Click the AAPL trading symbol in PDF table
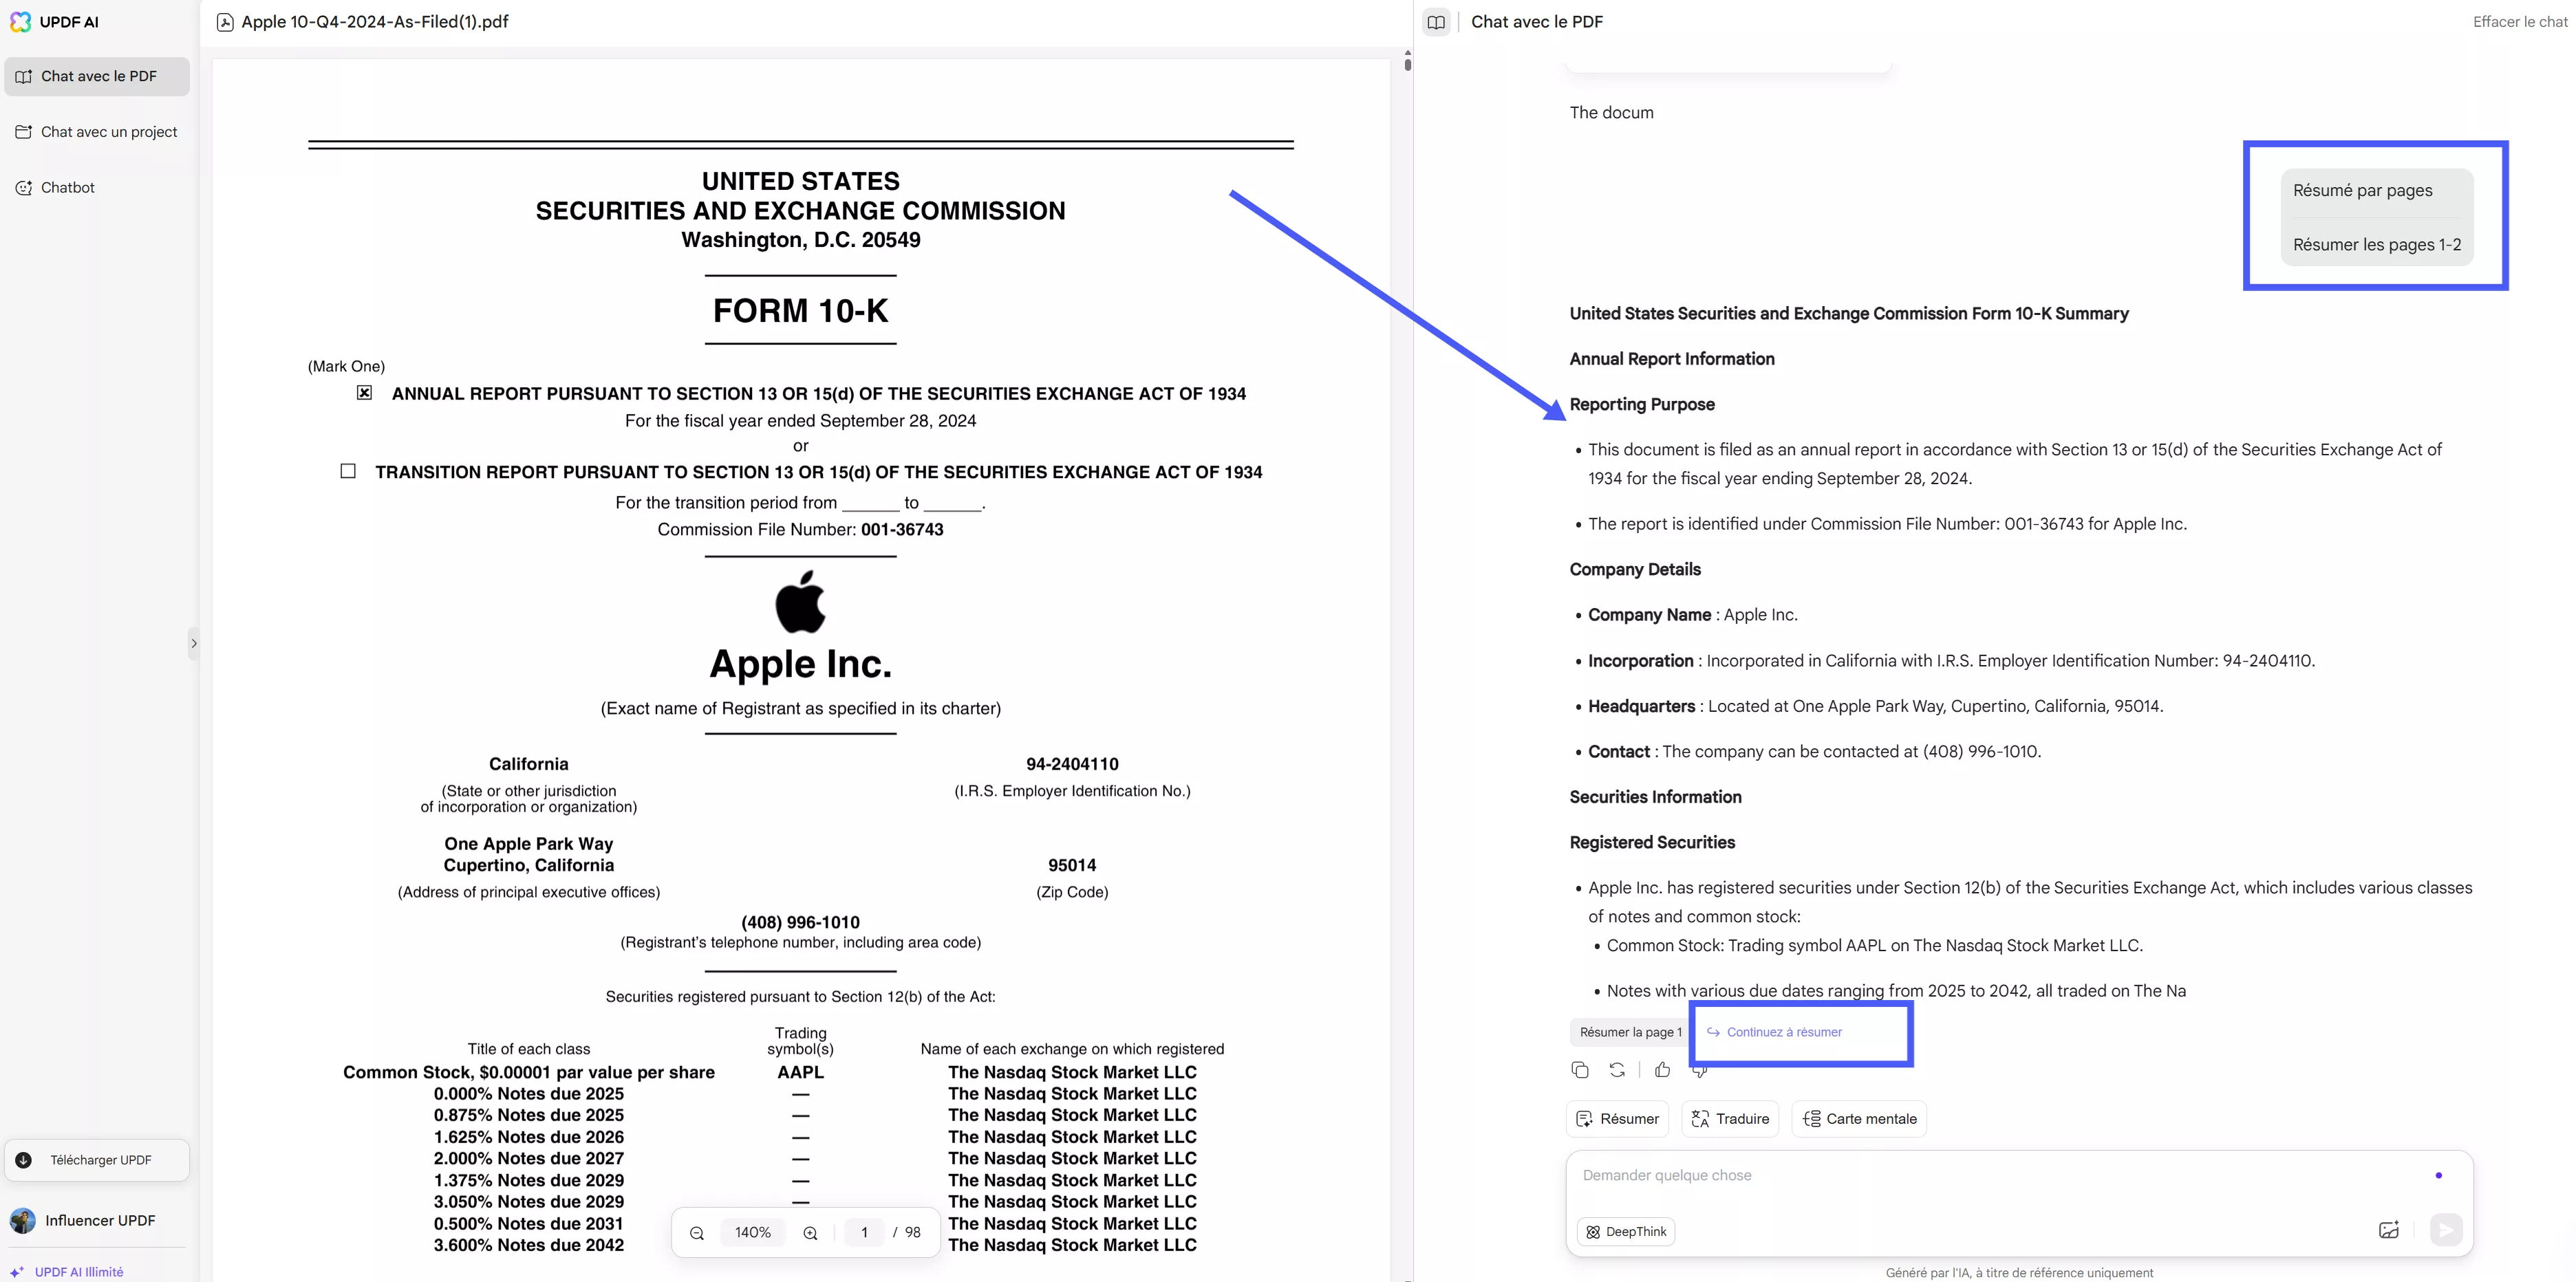This screenshot has height=1282, width=2576. point(800,1072)
